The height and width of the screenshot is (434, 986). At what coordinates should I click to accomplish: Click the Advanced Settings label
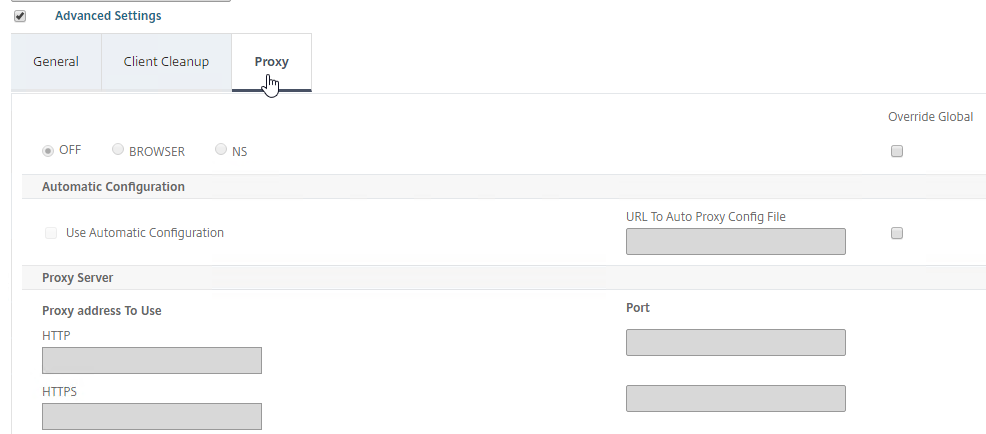(108, 16)
